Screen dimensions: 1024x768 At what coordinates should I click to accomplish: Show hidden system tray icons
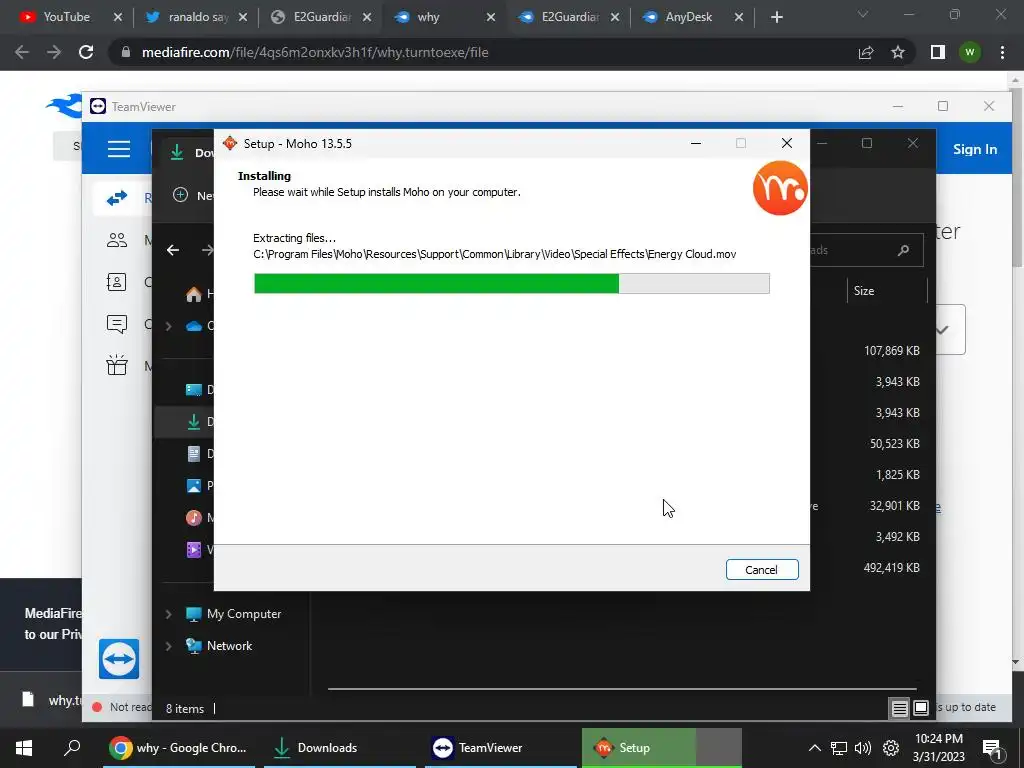pyautogui.click(x=814, y=748)
